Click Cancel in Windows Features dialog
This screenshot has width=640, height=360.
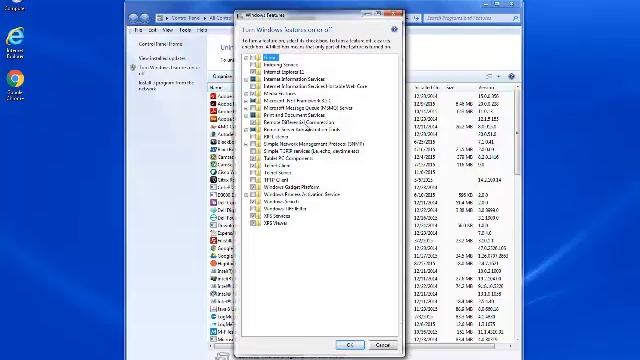(x=382, y=345)
